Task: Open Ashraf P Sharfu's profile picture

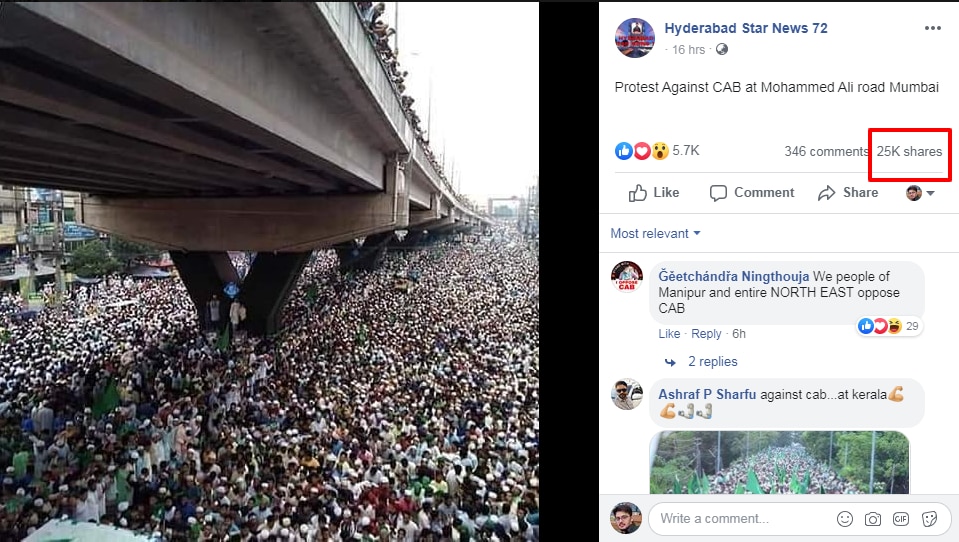Action: click(627, 395)
